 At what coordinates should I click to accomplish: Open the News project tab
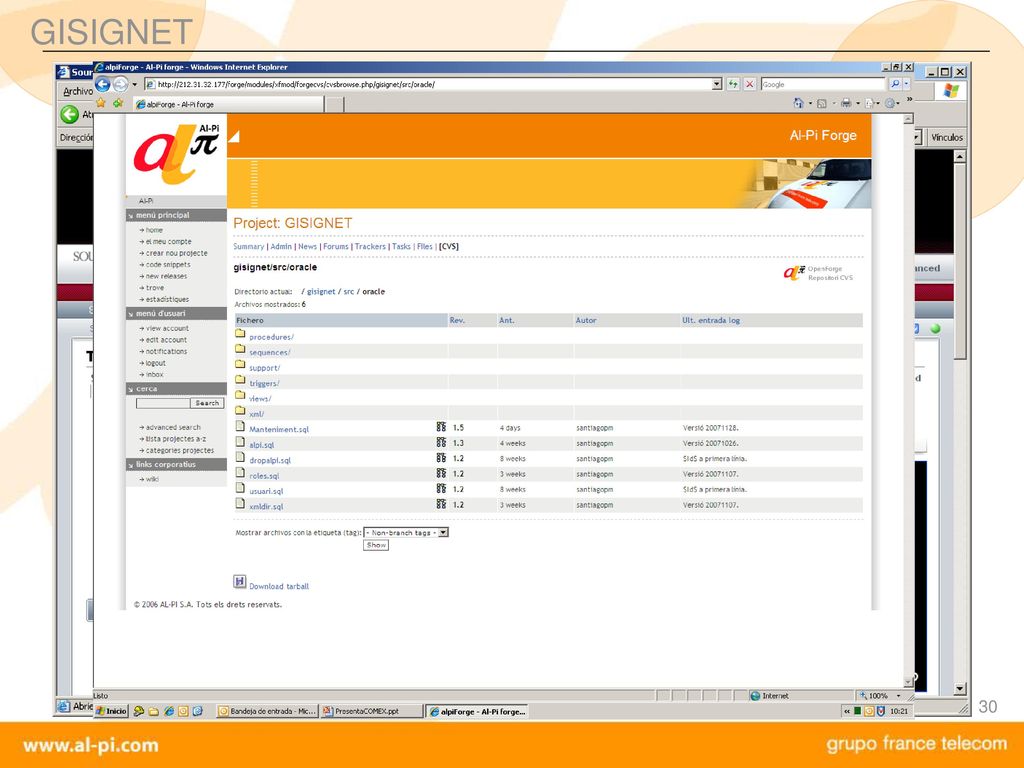point(308,247)
